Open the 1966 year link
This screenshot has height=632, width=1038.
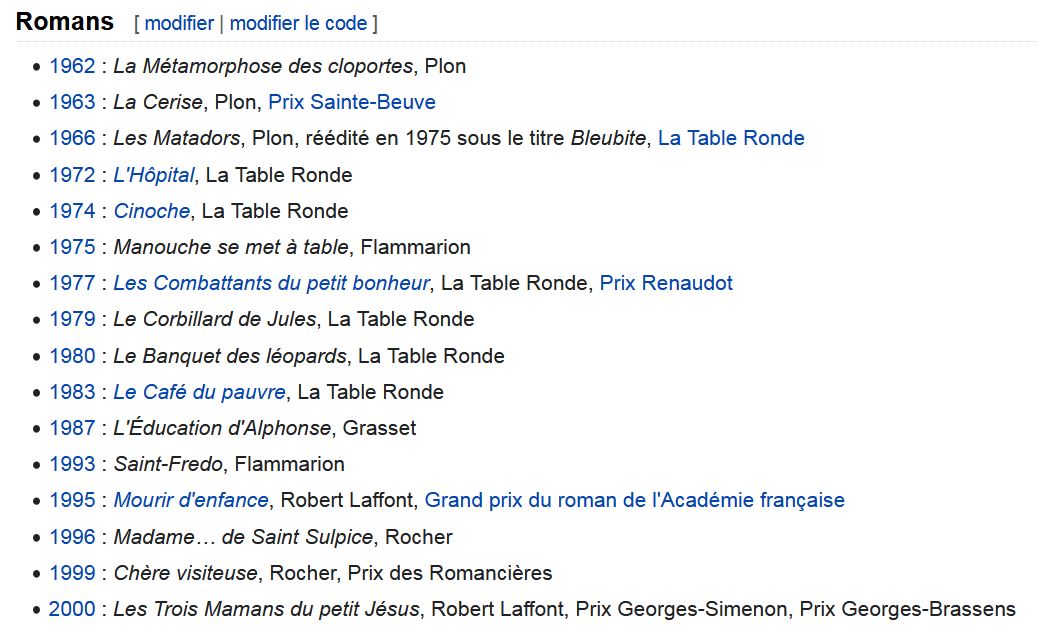[x=72, y=138]
